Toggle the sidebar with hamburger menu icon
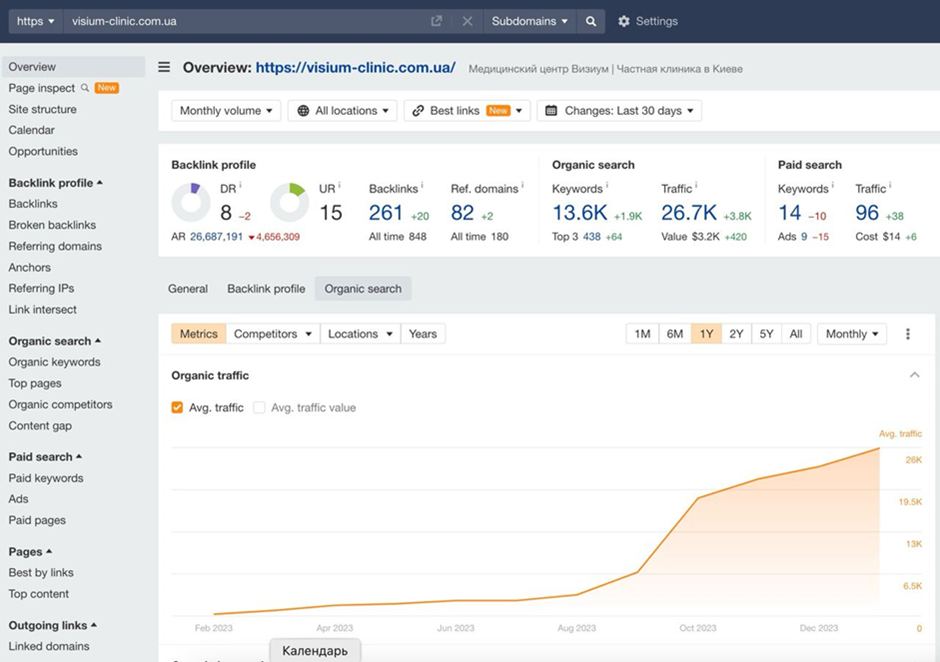940x662 pixels. pyautogui.click(x=164, y=68)
